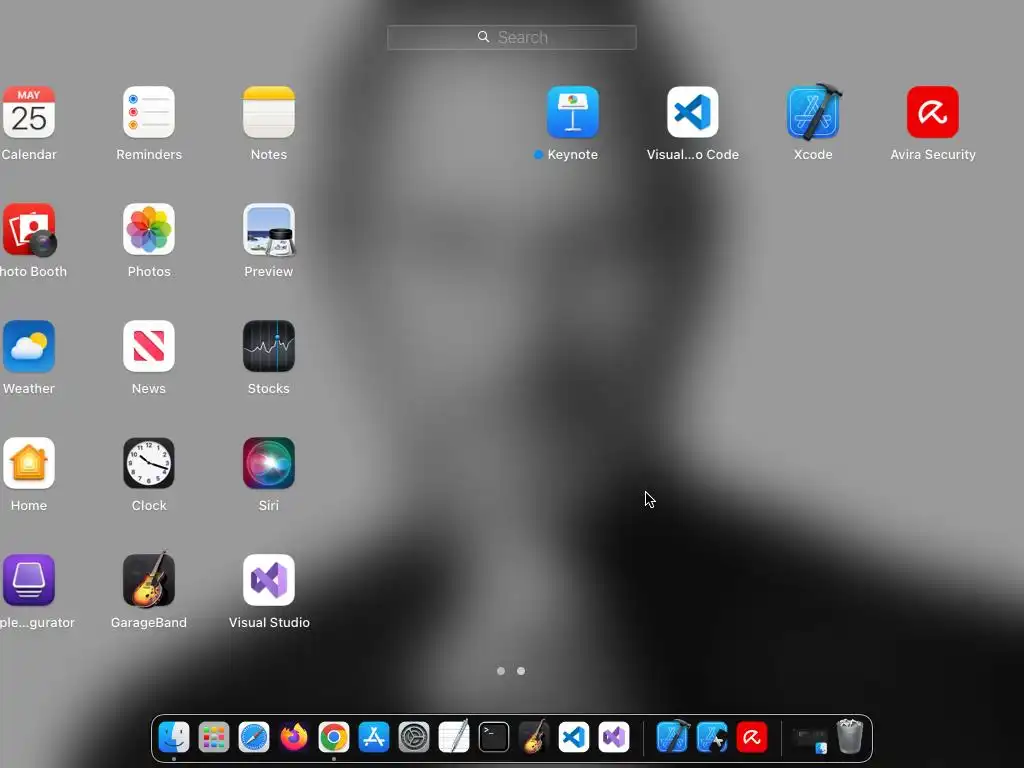
Task: Launch the Photos app
Action: click(x=149, y=229)
